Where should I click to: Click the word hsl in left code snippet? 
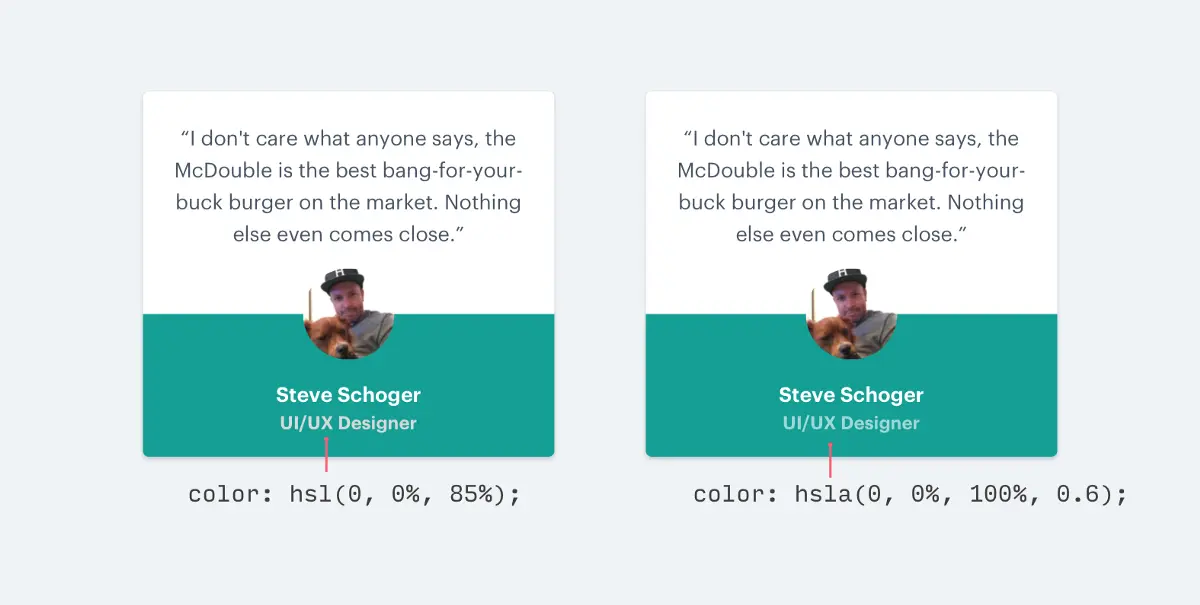[311, 495]
